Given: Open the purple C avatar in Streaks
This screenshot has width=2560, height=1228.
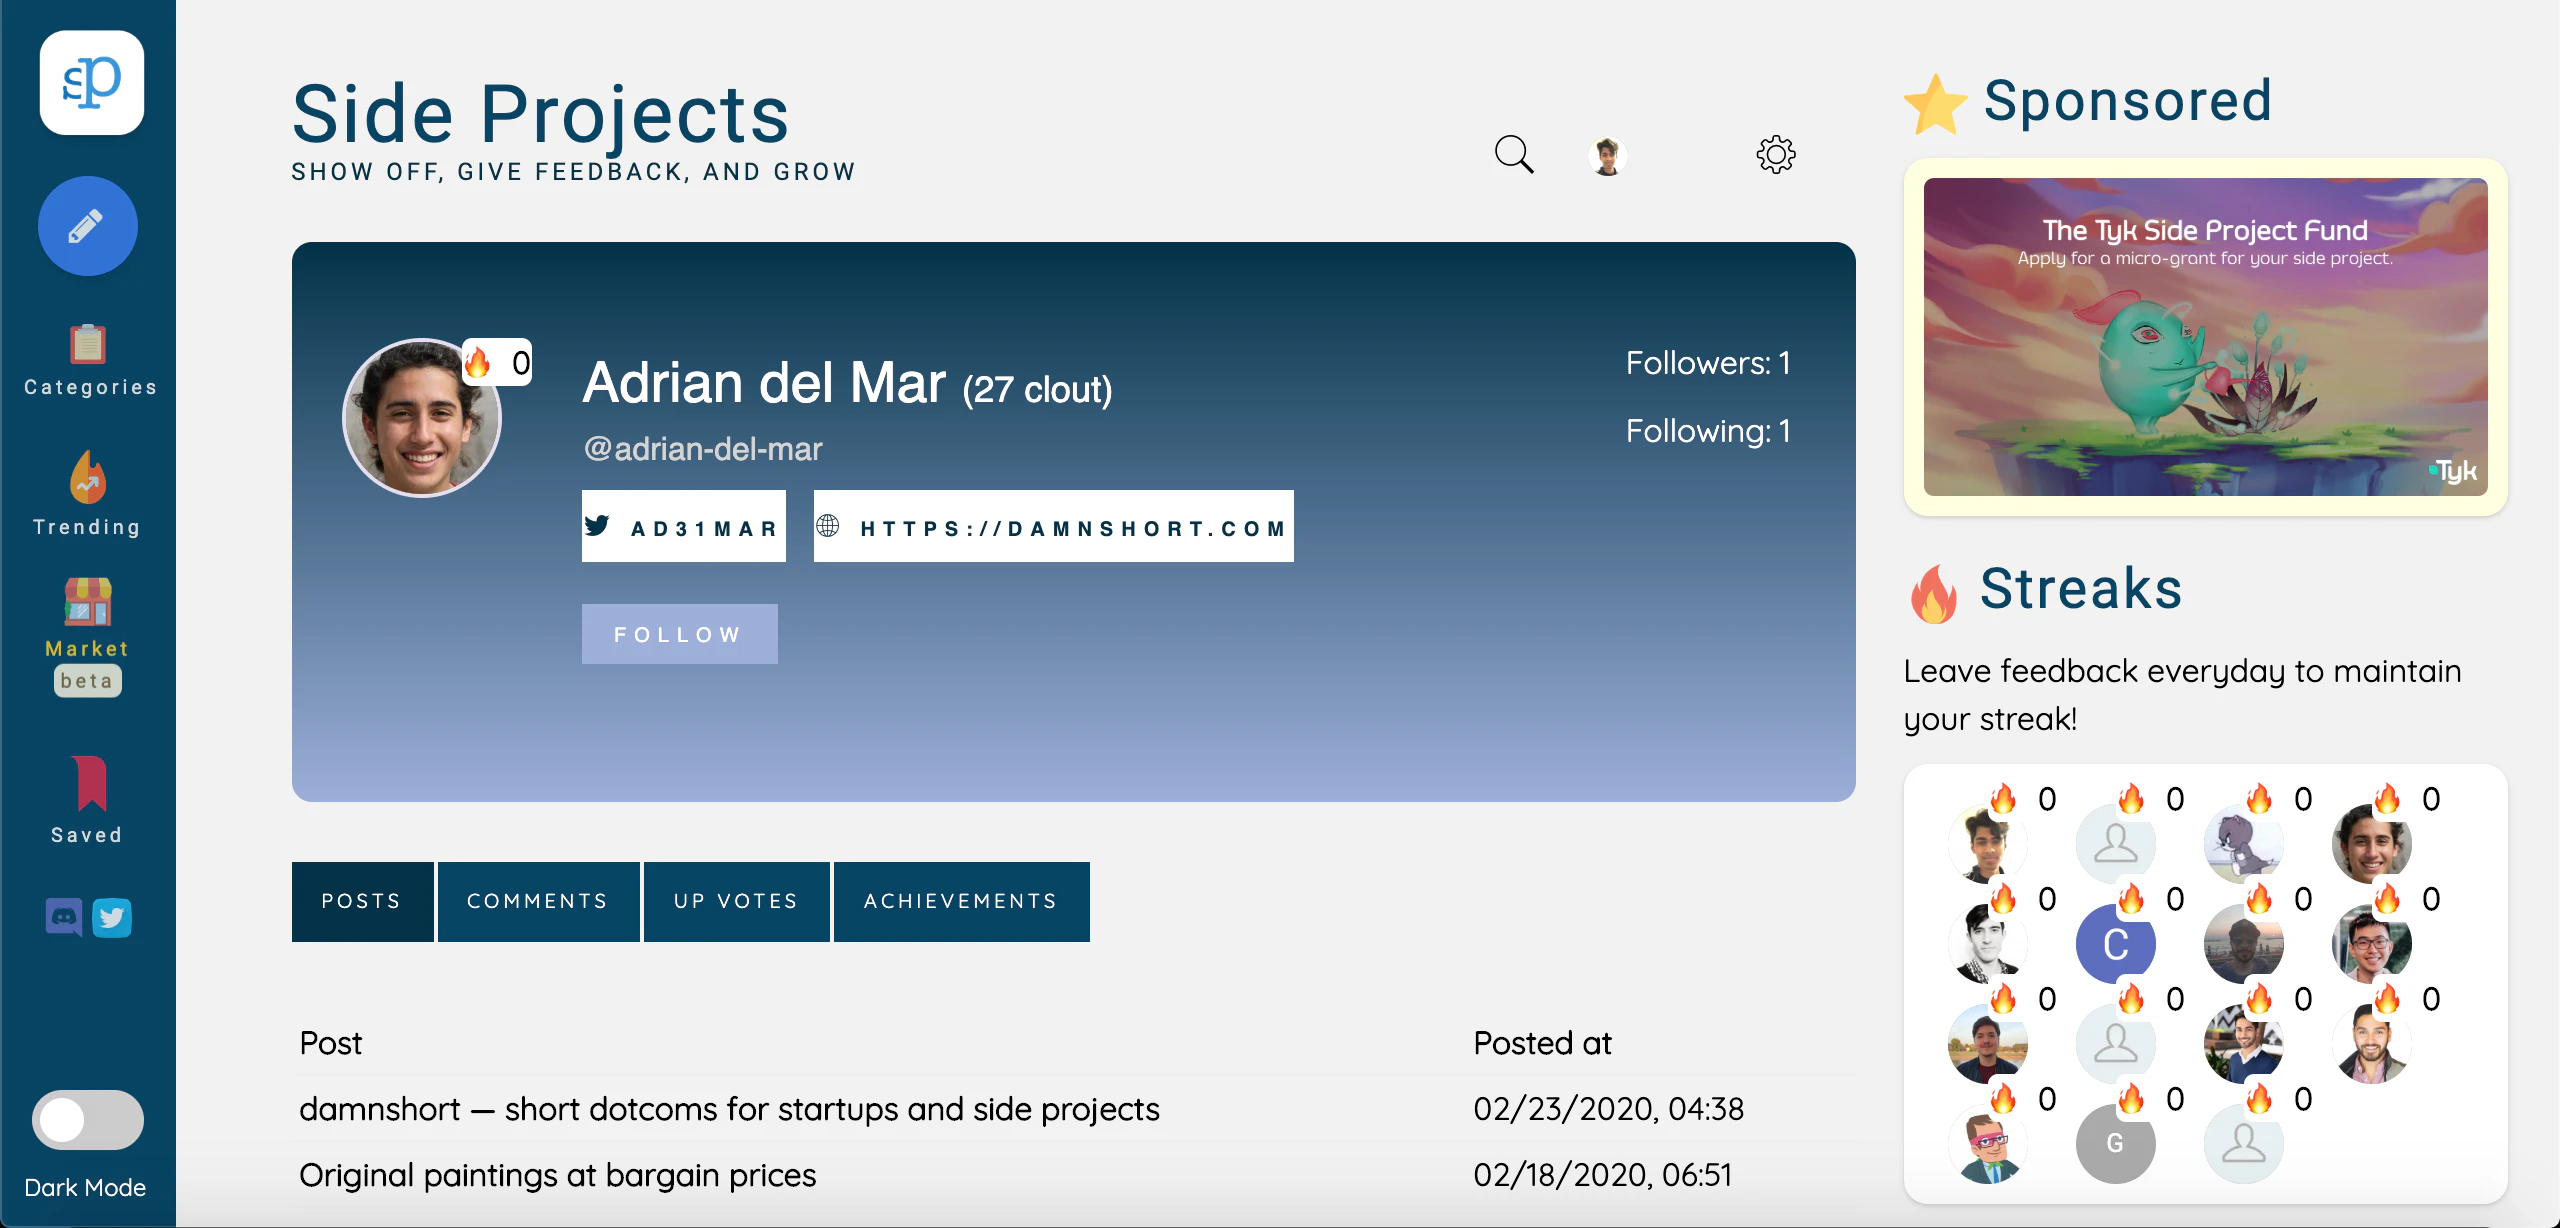Looking at the screenshot, I should 2116,944.
